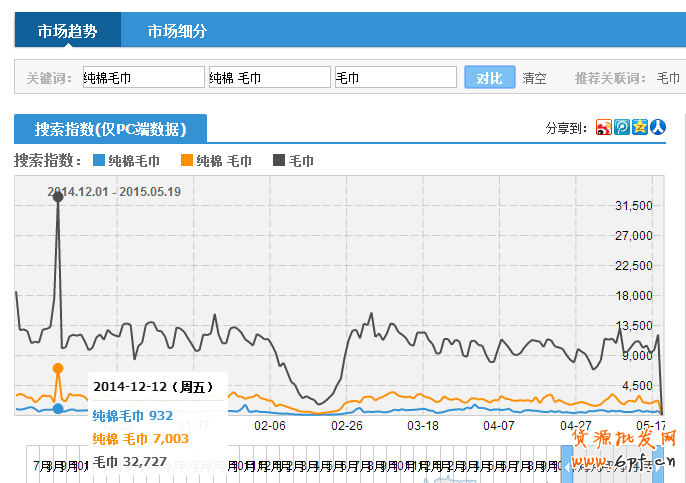Image resolution: width=686 pixels, height=483 pixels.
Task: Select recommended keyword 毛巾 link
Action: [x=667, y=78]
